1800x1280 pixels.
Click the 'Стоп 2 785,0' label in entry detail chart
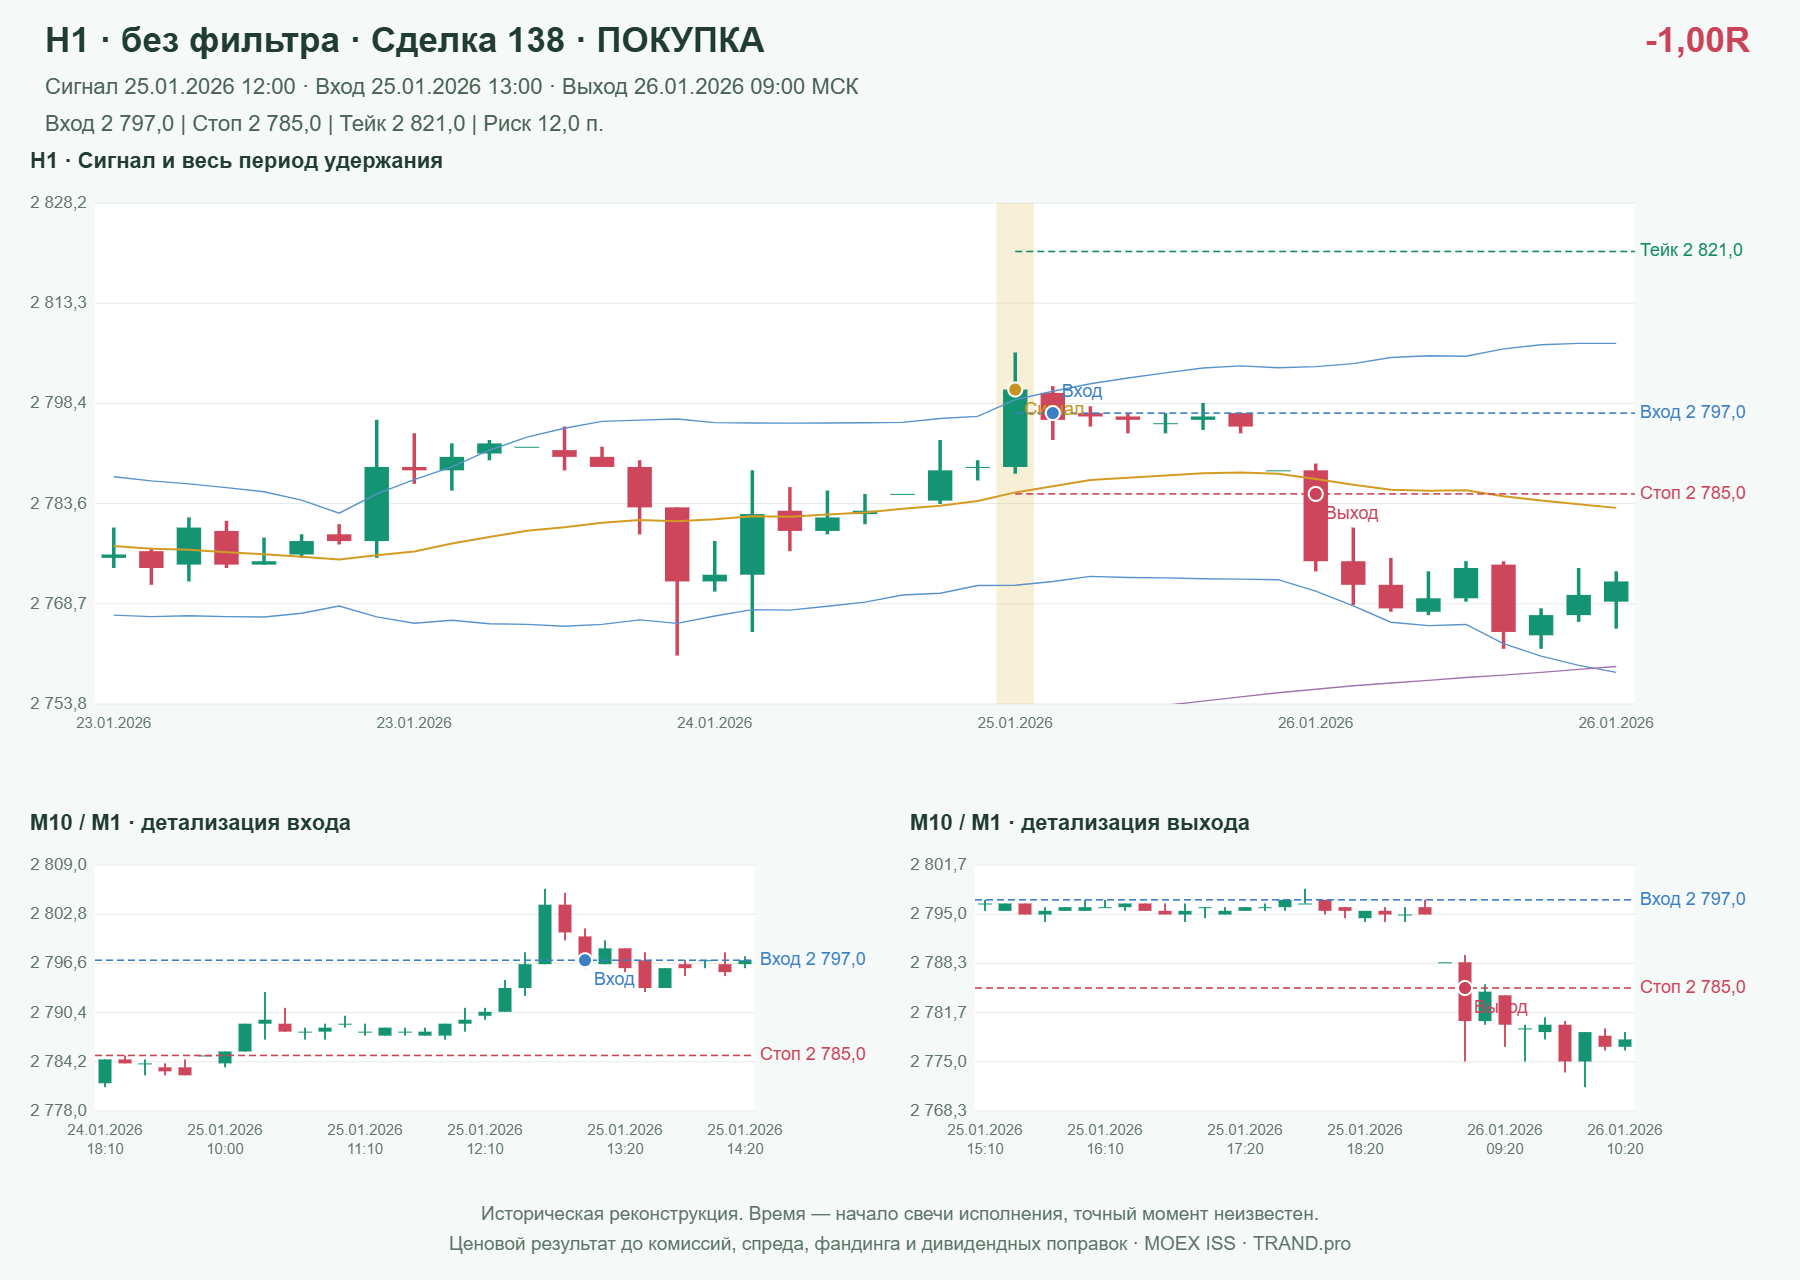(812, 1054)
